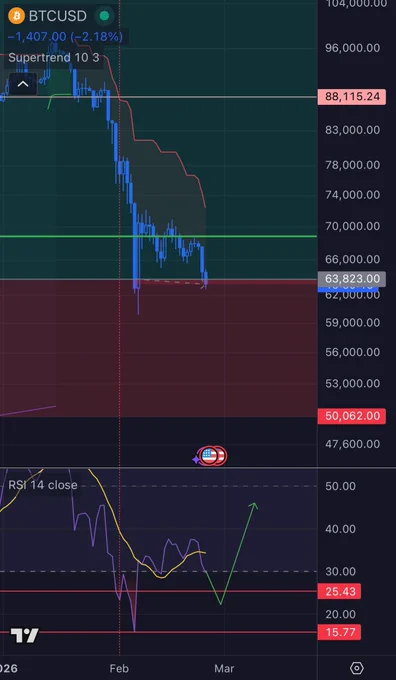Select the Supertrend 10 3 indicator legend

point(54,57)
